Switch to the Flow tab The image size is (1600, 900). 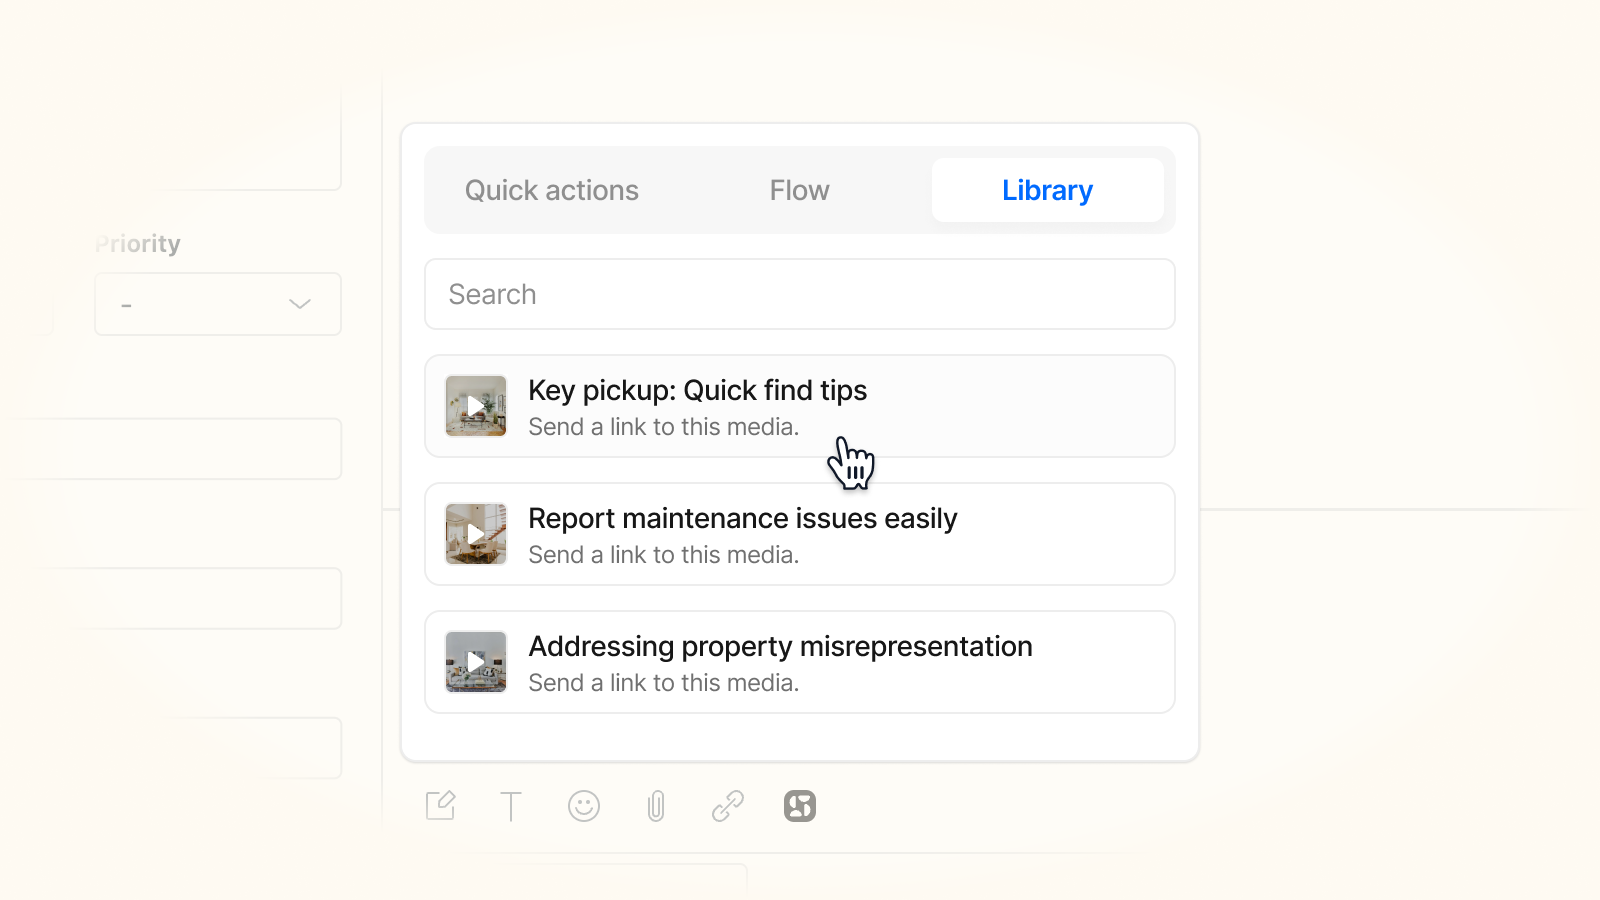(x=800, y=190)
